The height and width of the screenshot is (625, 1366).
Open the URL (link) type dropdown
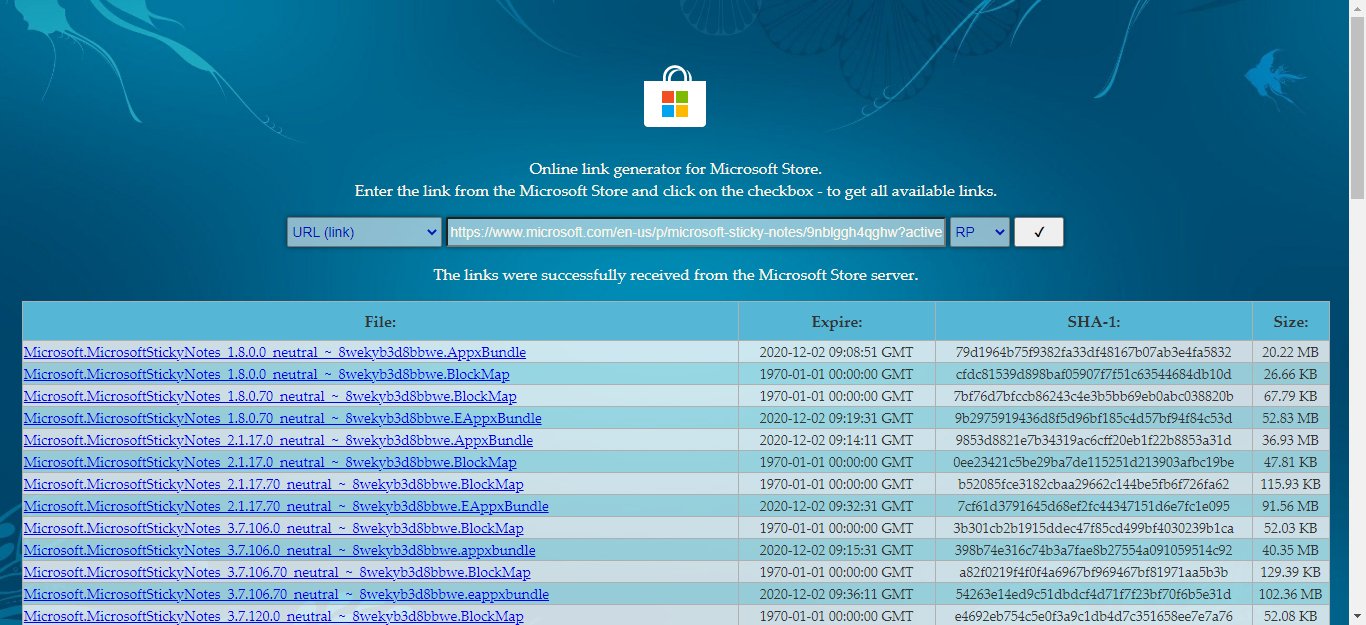[x=364, y=232]
